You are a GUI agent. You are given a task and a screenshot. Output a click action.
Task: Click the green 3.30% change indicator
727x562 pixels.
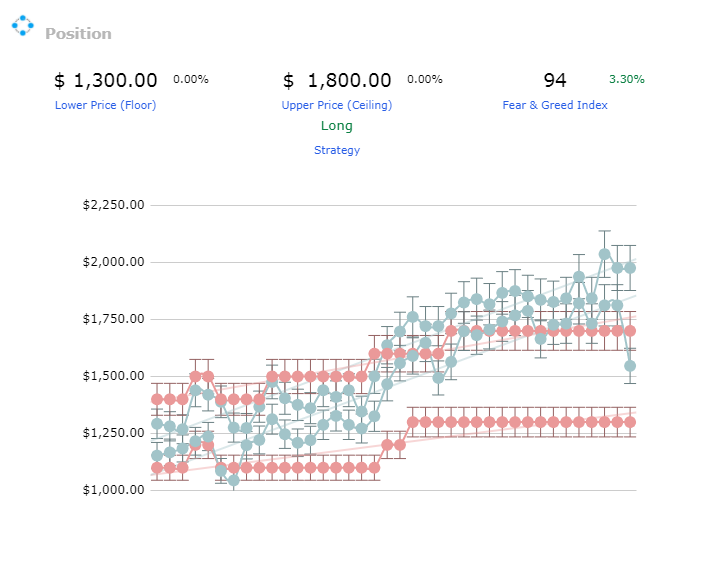(x=626, y=79)
